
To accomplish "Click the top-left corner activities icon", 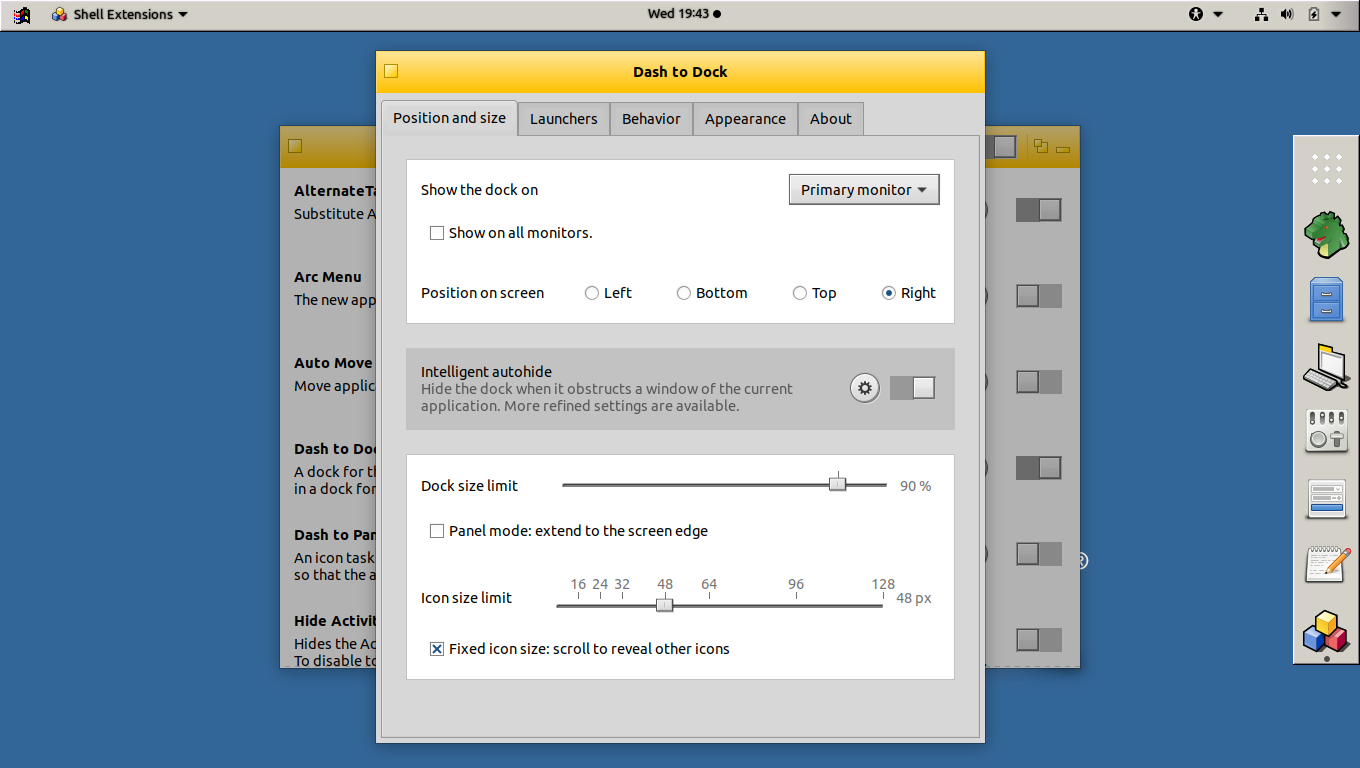I will coord(22,14).
